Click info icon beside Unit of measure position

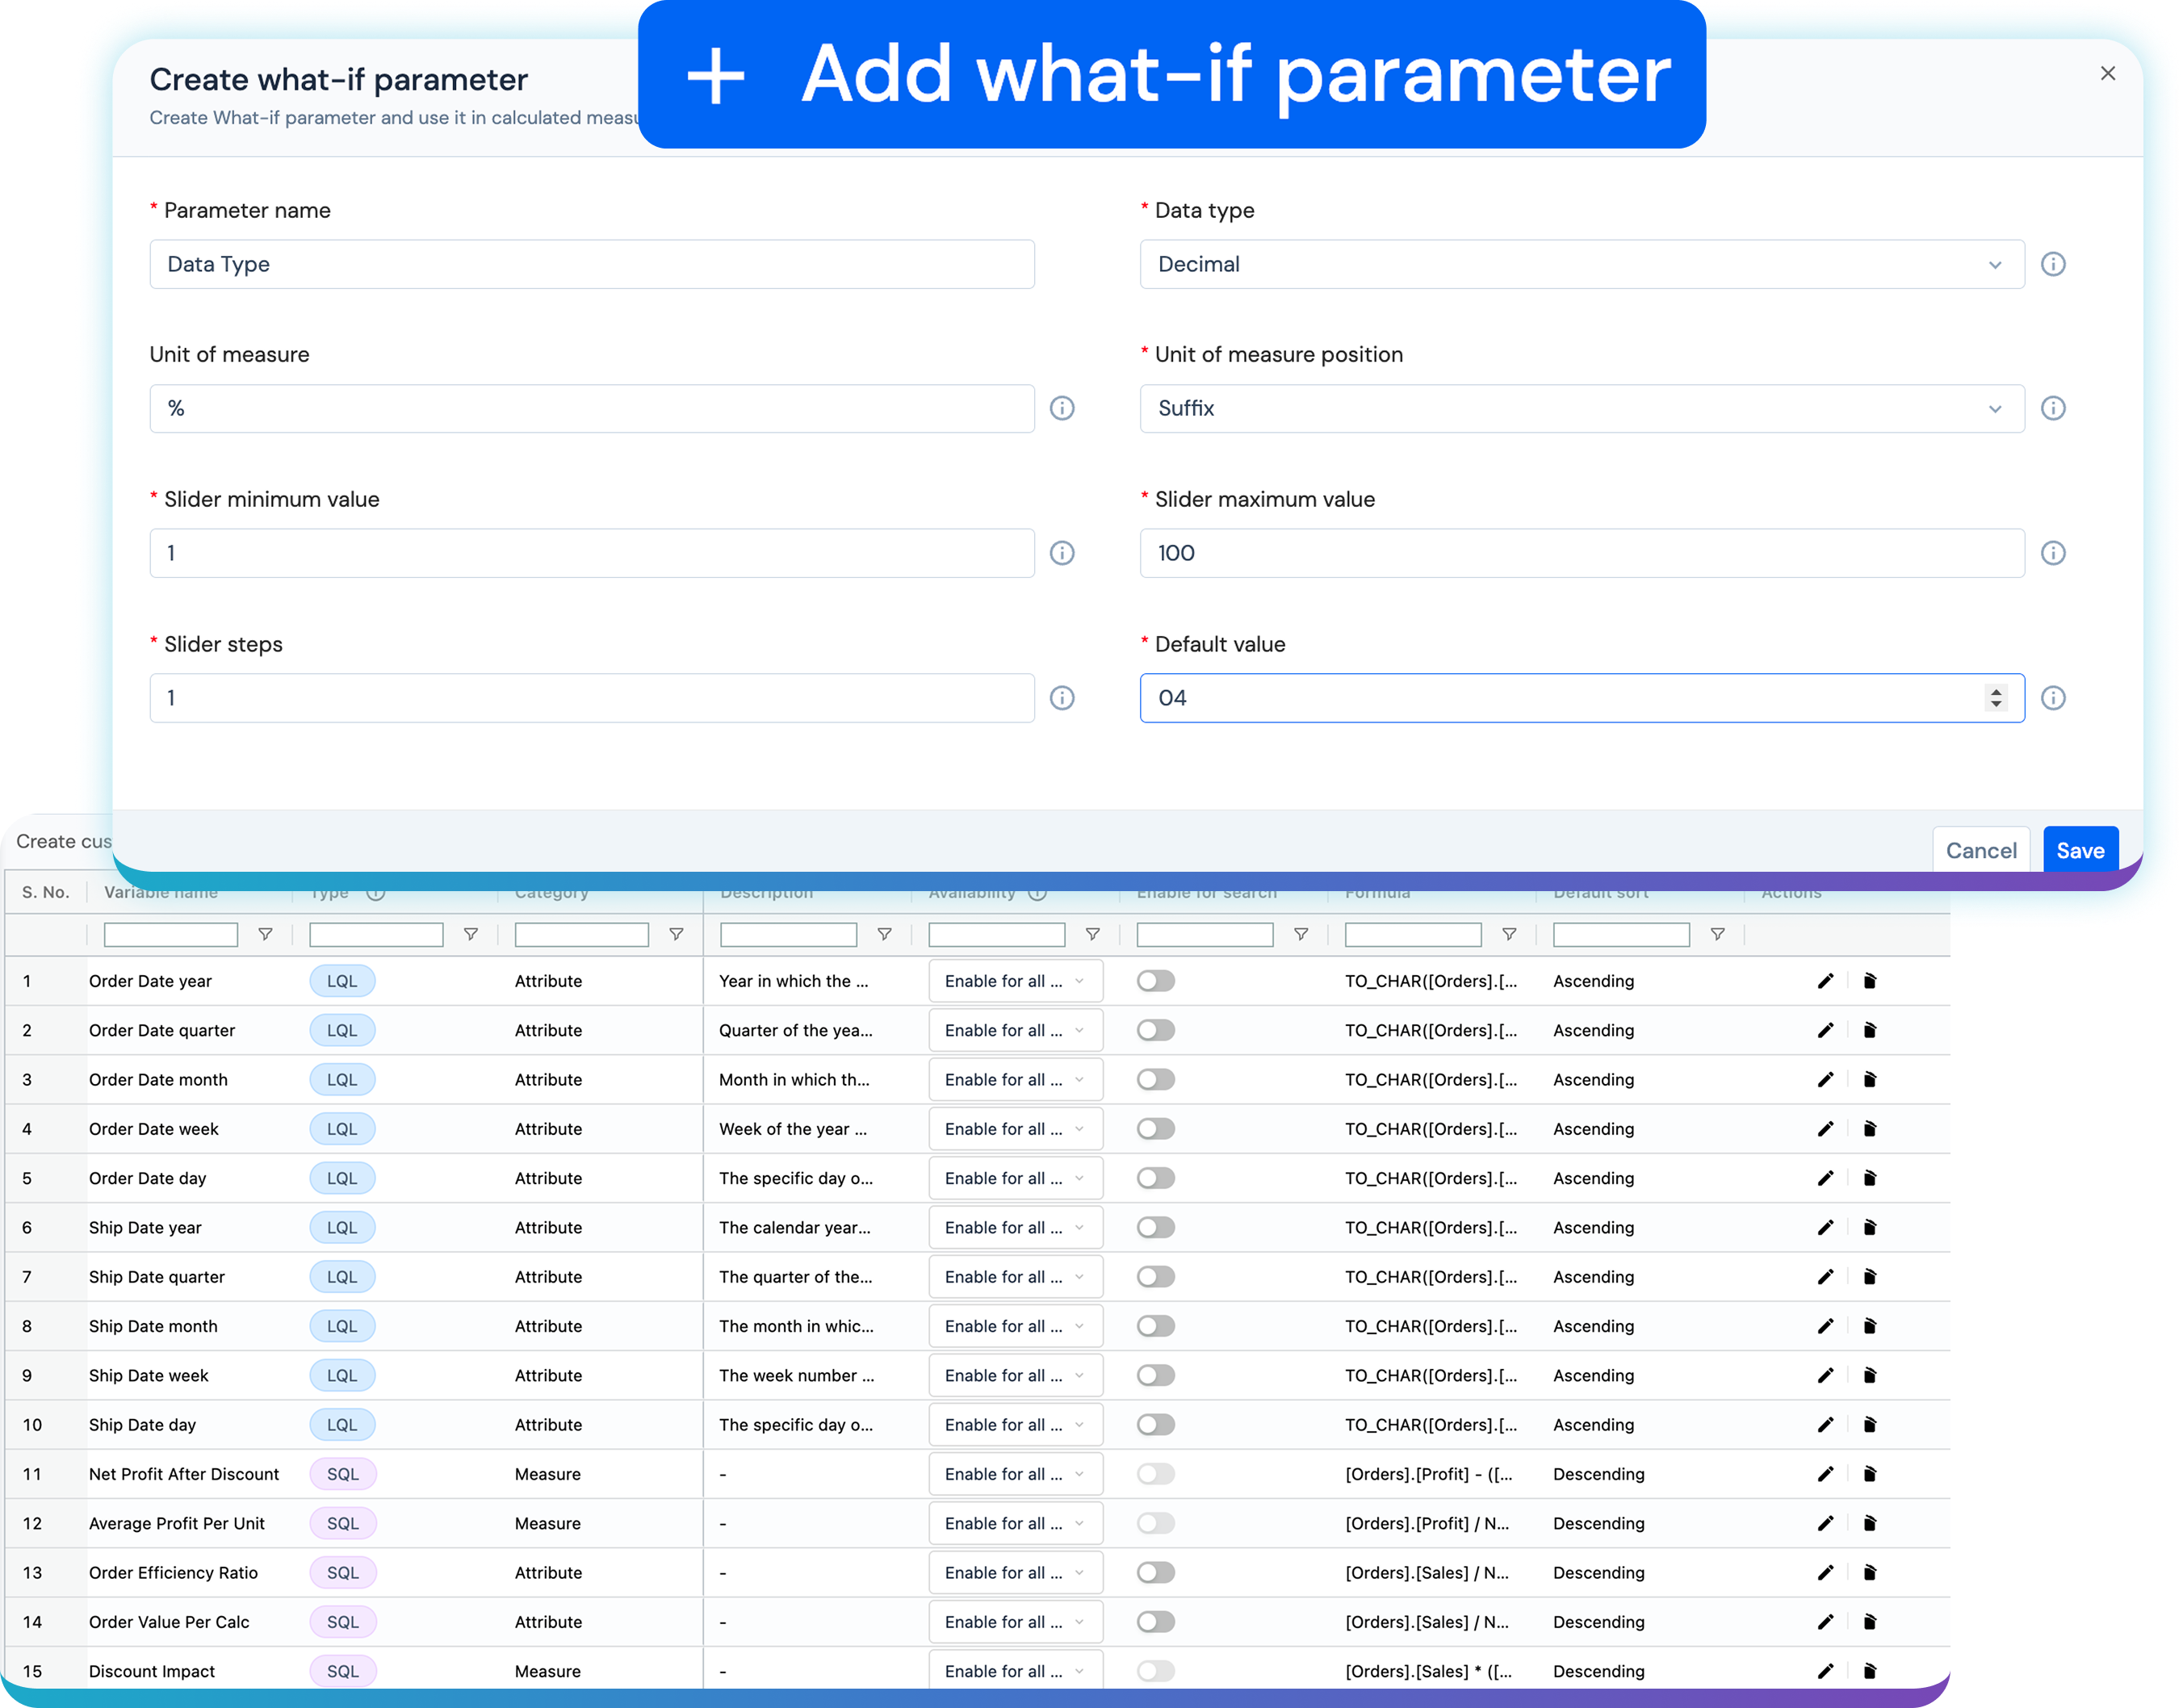(2052, 408)
